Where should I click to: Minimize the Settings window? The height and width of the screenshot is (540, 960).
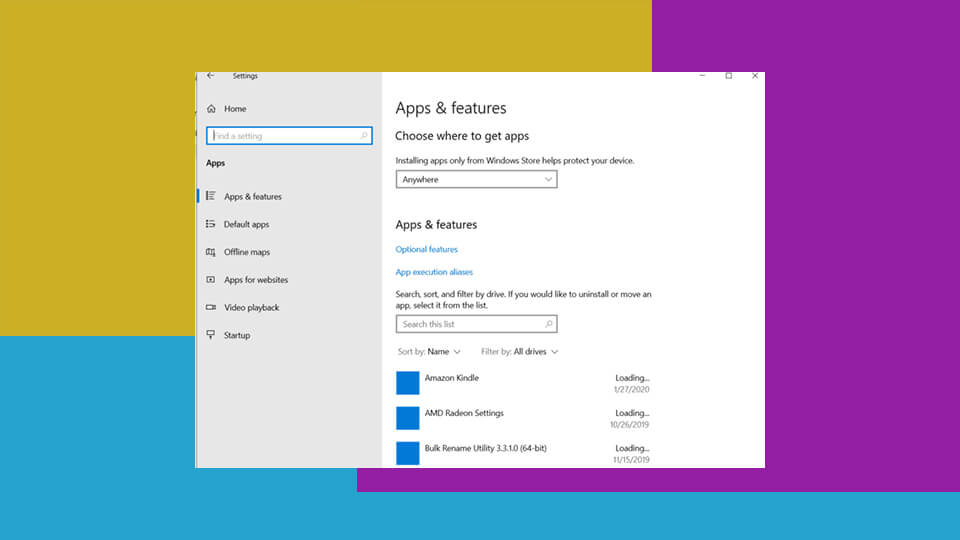pos(702,76)
